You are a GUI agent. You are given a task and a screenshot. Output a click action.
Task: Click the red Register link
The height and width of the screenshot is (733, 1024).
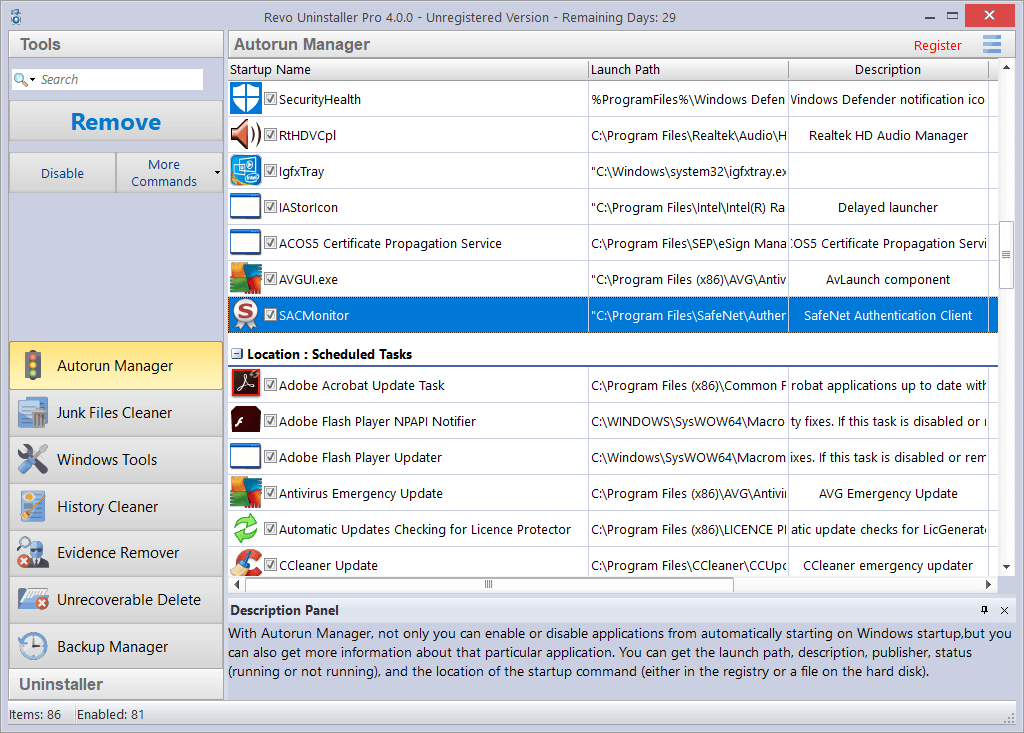coord(937,45)
